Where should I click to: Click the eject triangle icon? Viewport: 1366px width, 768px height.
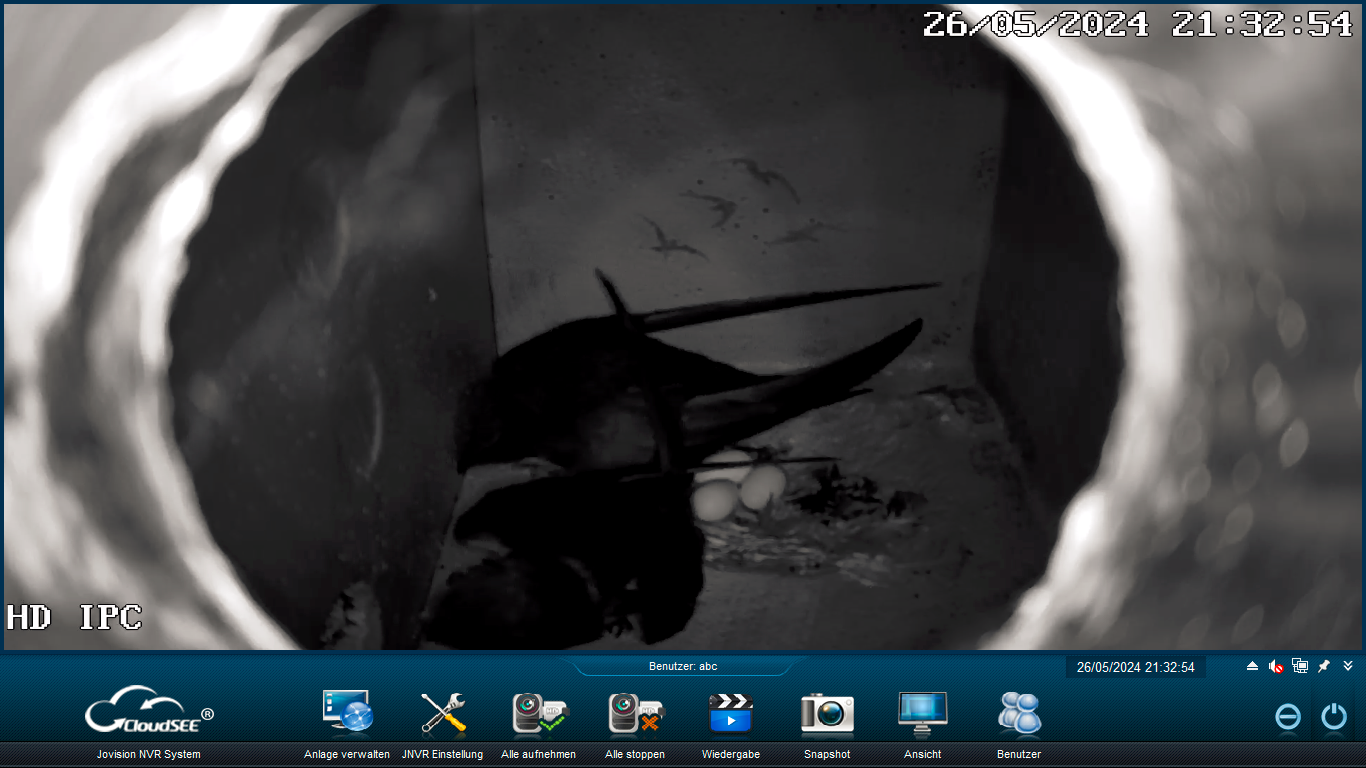click(x=1252, y=666)
